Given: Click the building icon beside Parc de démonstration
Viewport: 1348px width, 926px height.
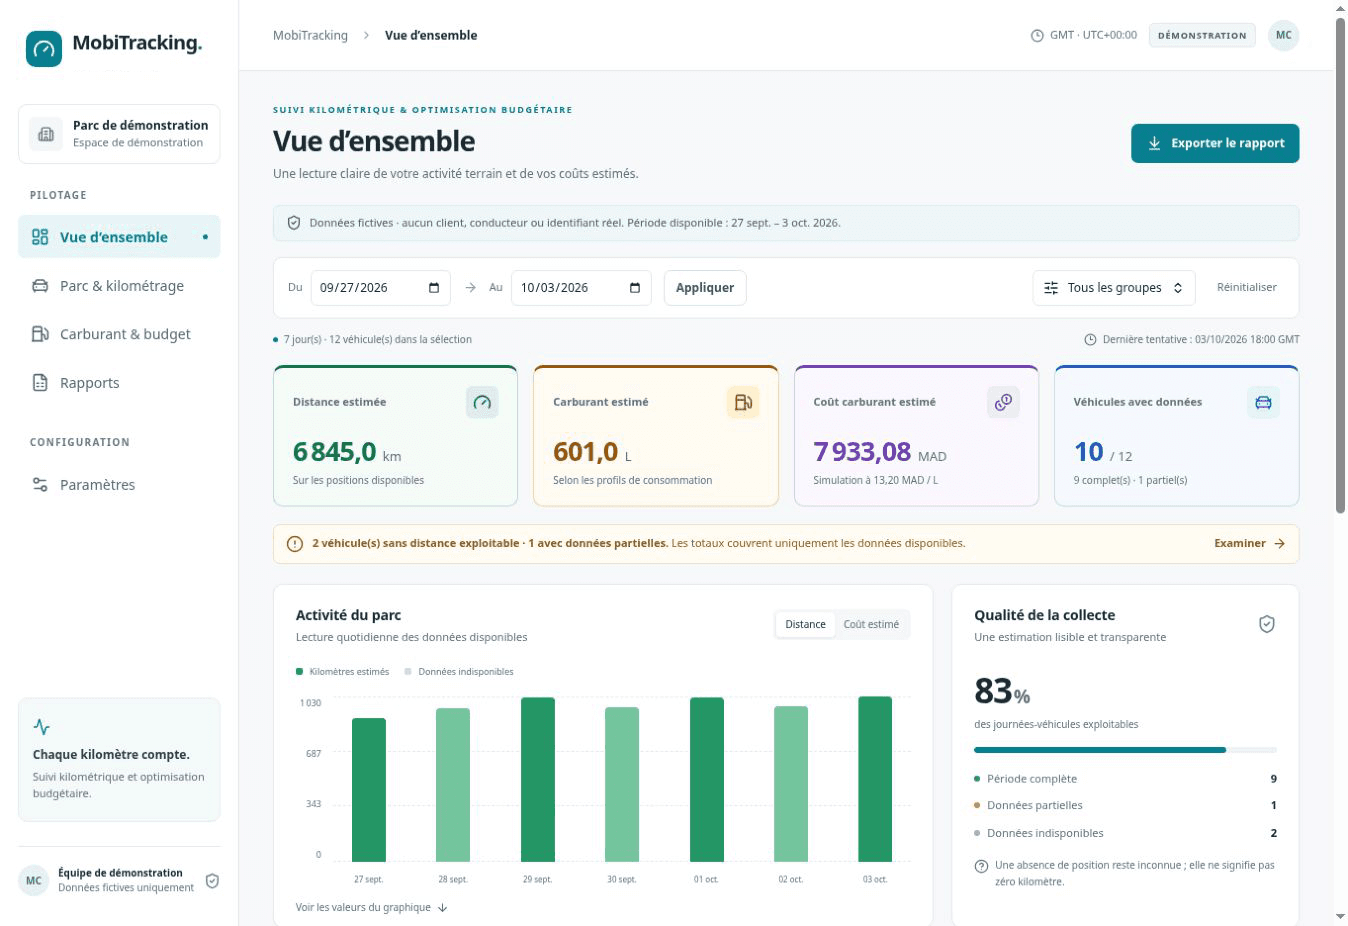Looking at the screenshot, I should tap(46, 134).
